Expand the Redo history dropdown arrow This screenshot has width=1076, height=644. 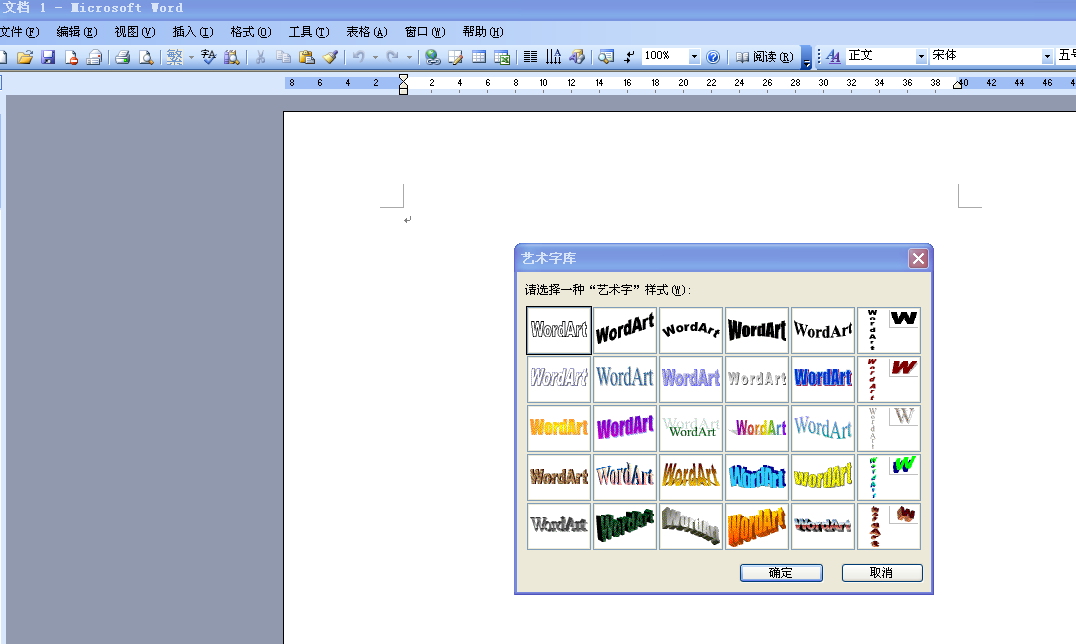(409, 57)
